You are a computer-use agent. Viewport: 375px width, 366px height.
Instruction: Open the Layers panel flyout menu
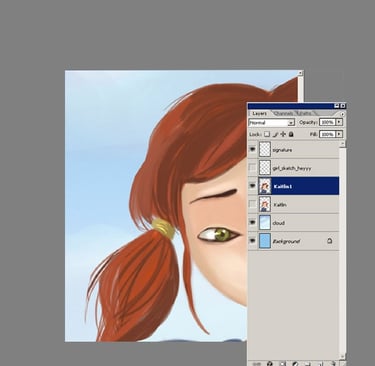[342, 114]
